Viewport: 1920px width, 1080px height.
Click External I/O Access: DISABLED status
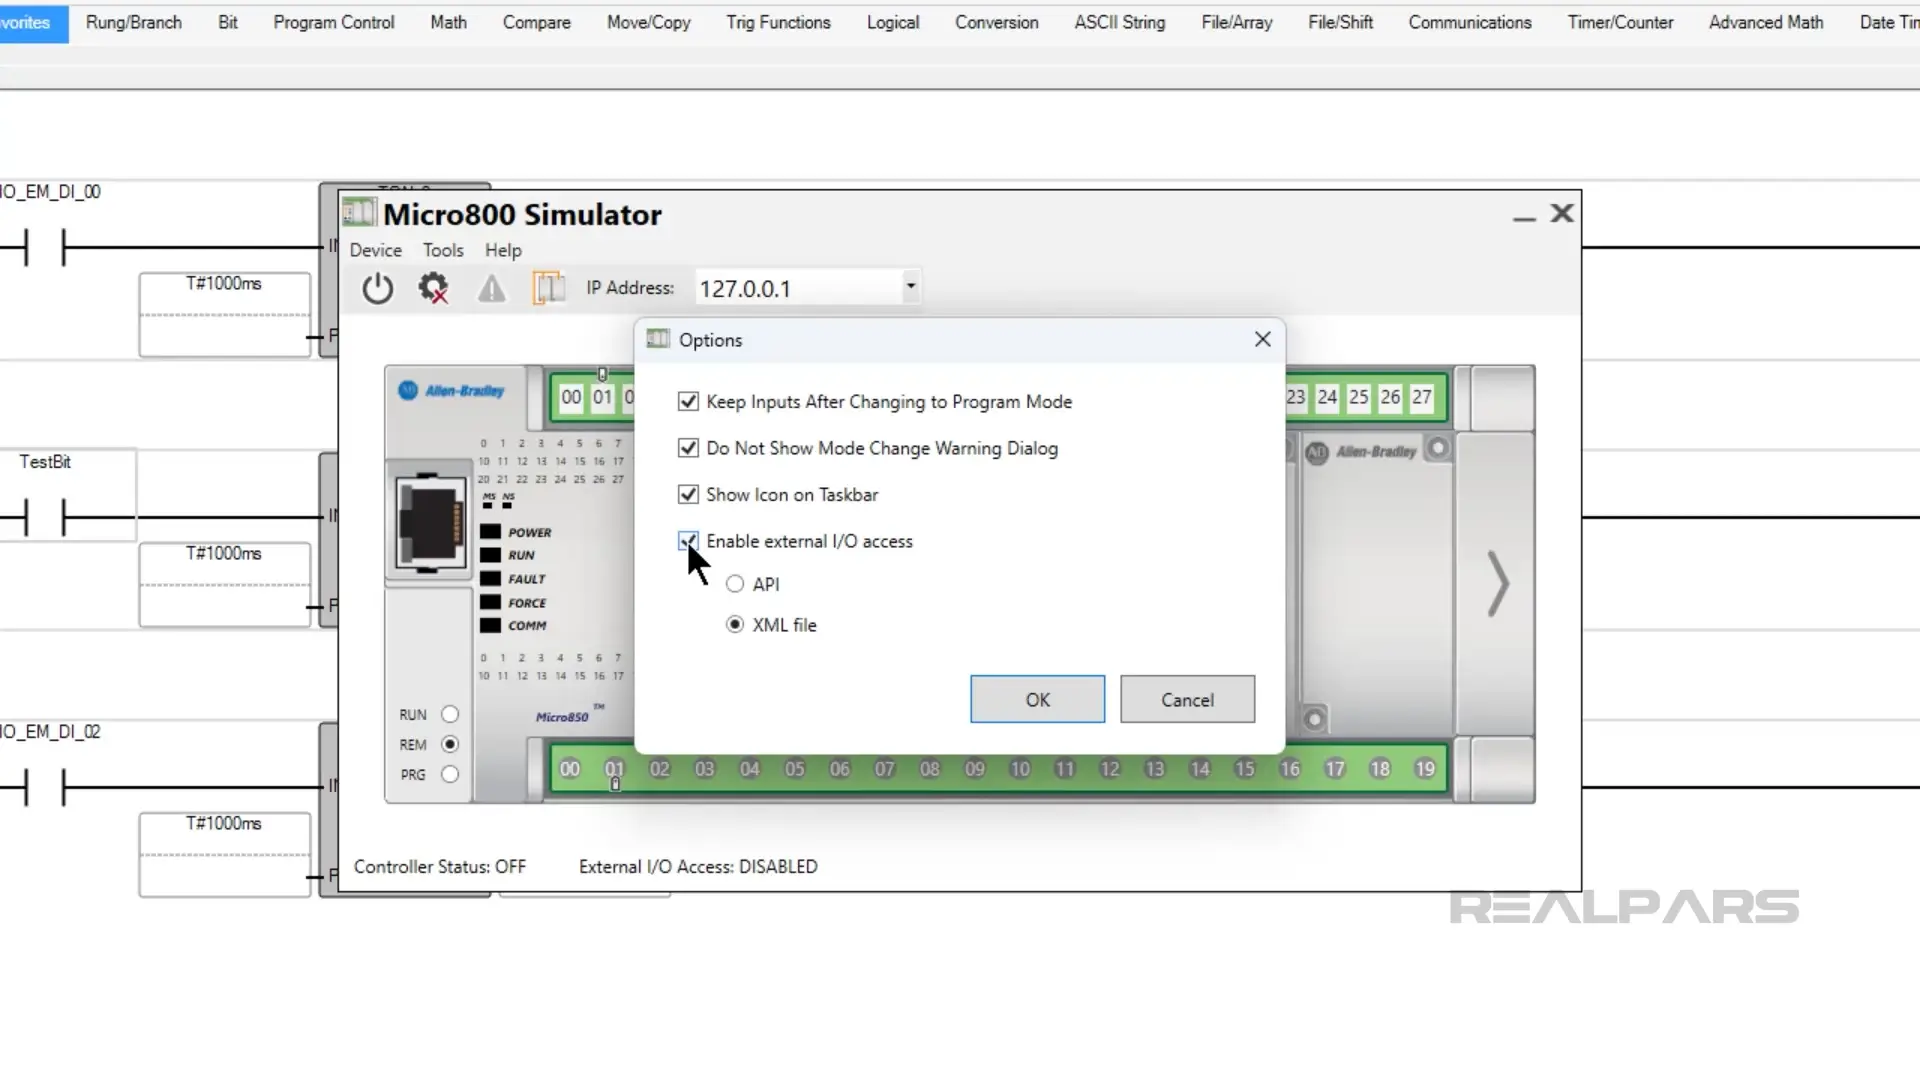coord(698,866)
